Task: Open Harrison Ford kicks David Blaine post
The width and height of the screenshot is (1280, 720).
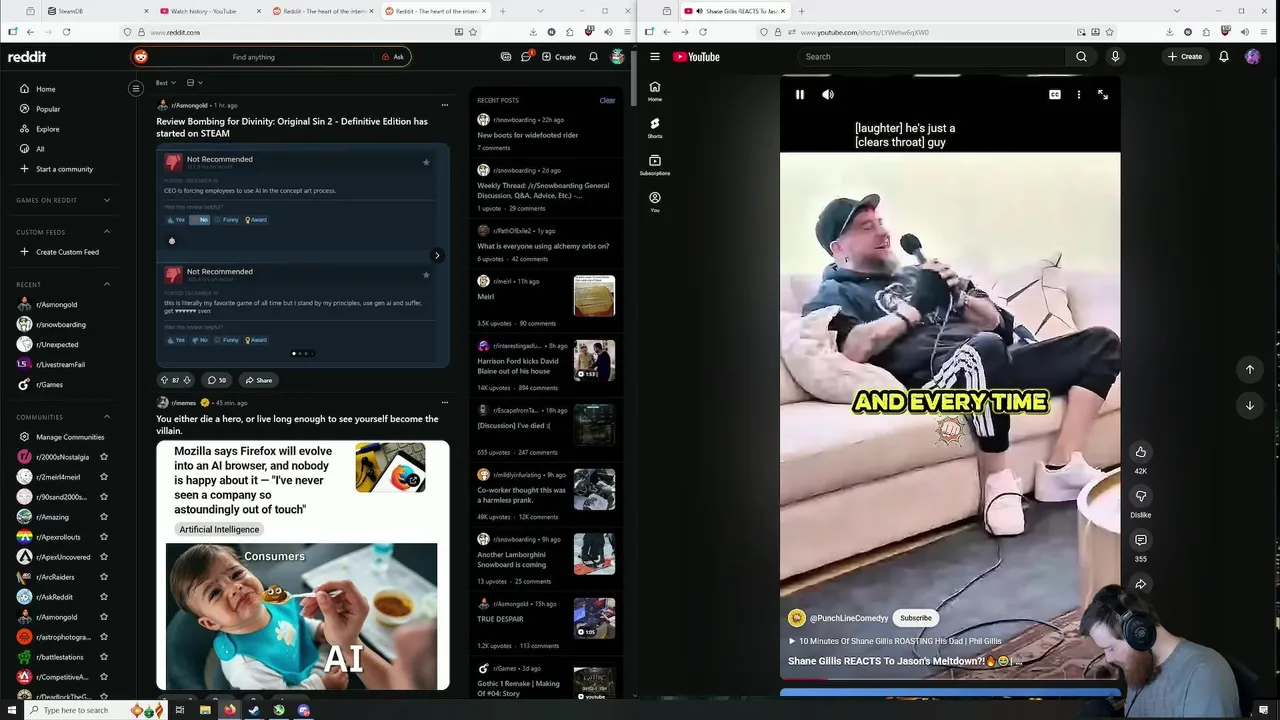Action: point(518,365)
